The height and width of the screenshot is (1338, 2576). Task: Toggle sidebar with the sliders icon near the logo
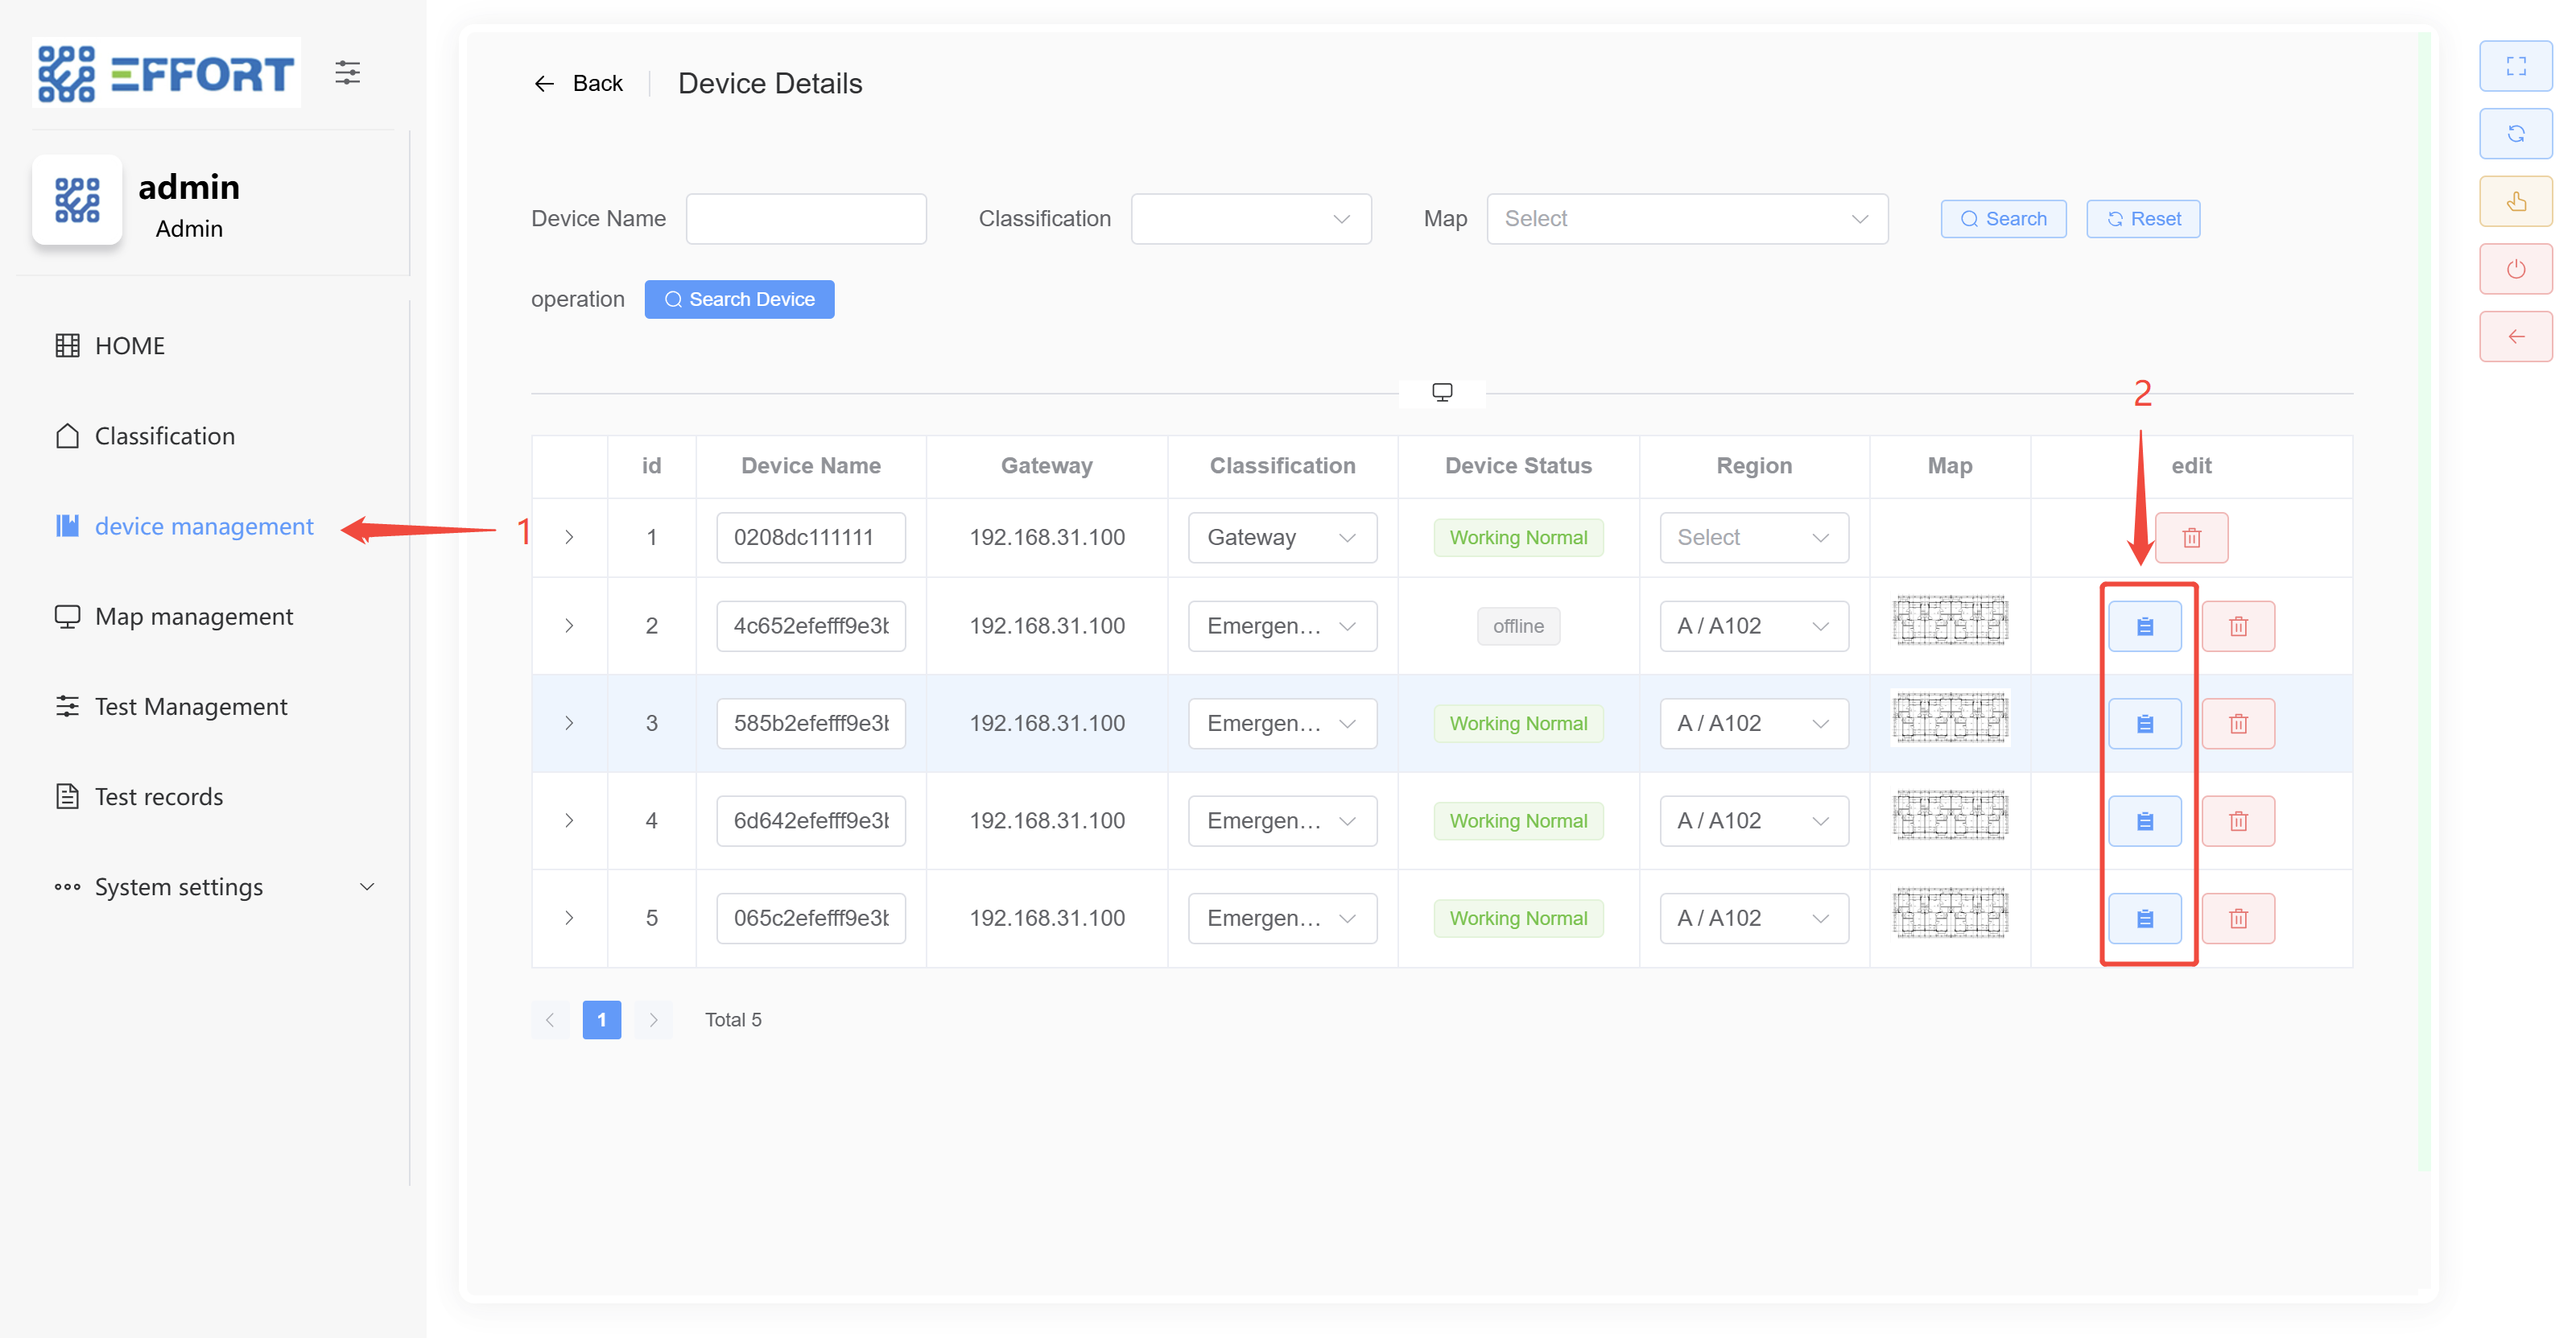(x=347, y=72)
